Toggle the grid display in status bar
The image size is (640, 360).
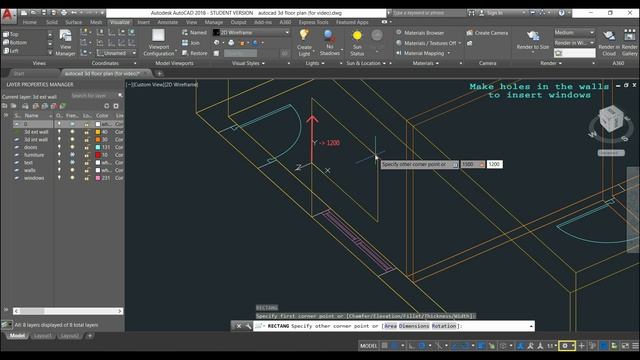(x=384, y=346)
